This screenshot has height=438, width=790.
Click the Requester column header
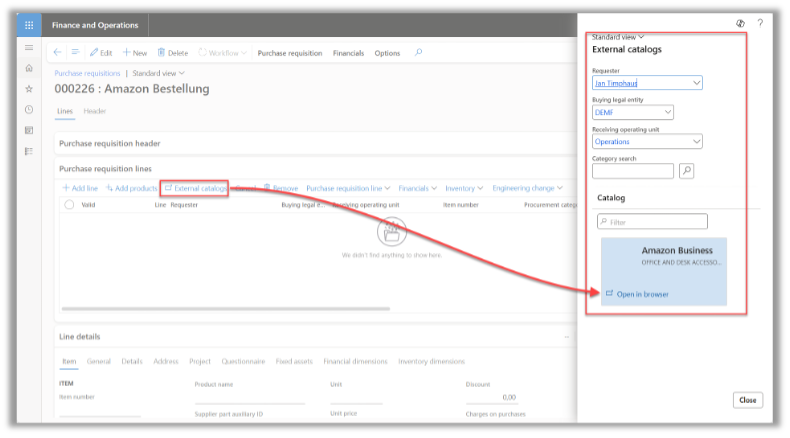pyautogui.click(x=184, y=205)
